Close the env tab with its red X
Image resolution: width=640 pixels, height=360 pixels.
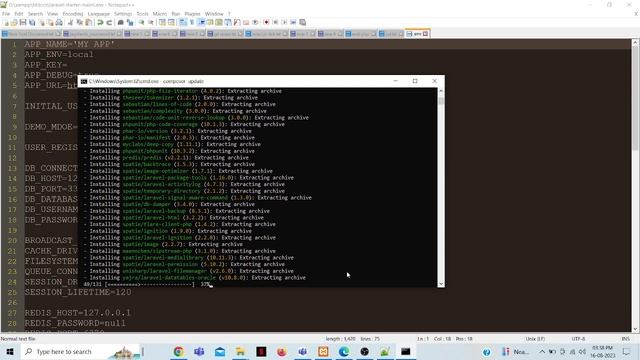pos(425,34)
